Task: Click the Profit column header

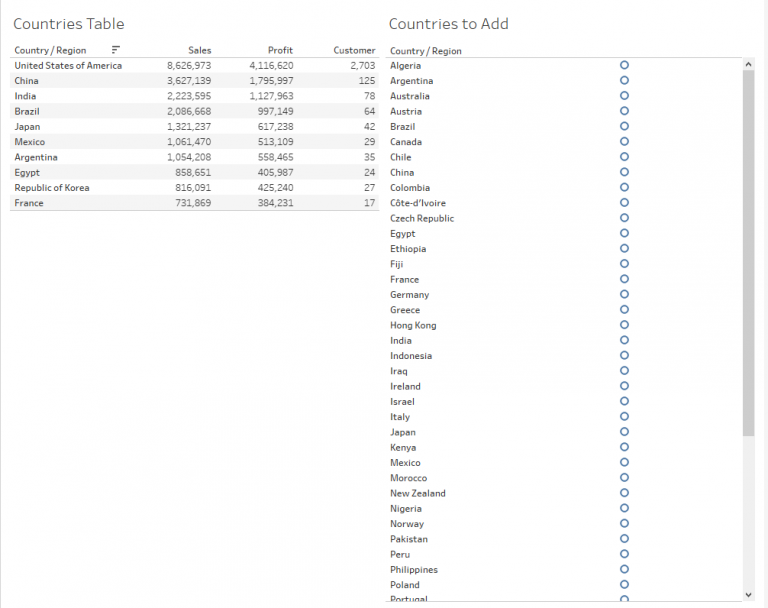Action: point(280,50)
